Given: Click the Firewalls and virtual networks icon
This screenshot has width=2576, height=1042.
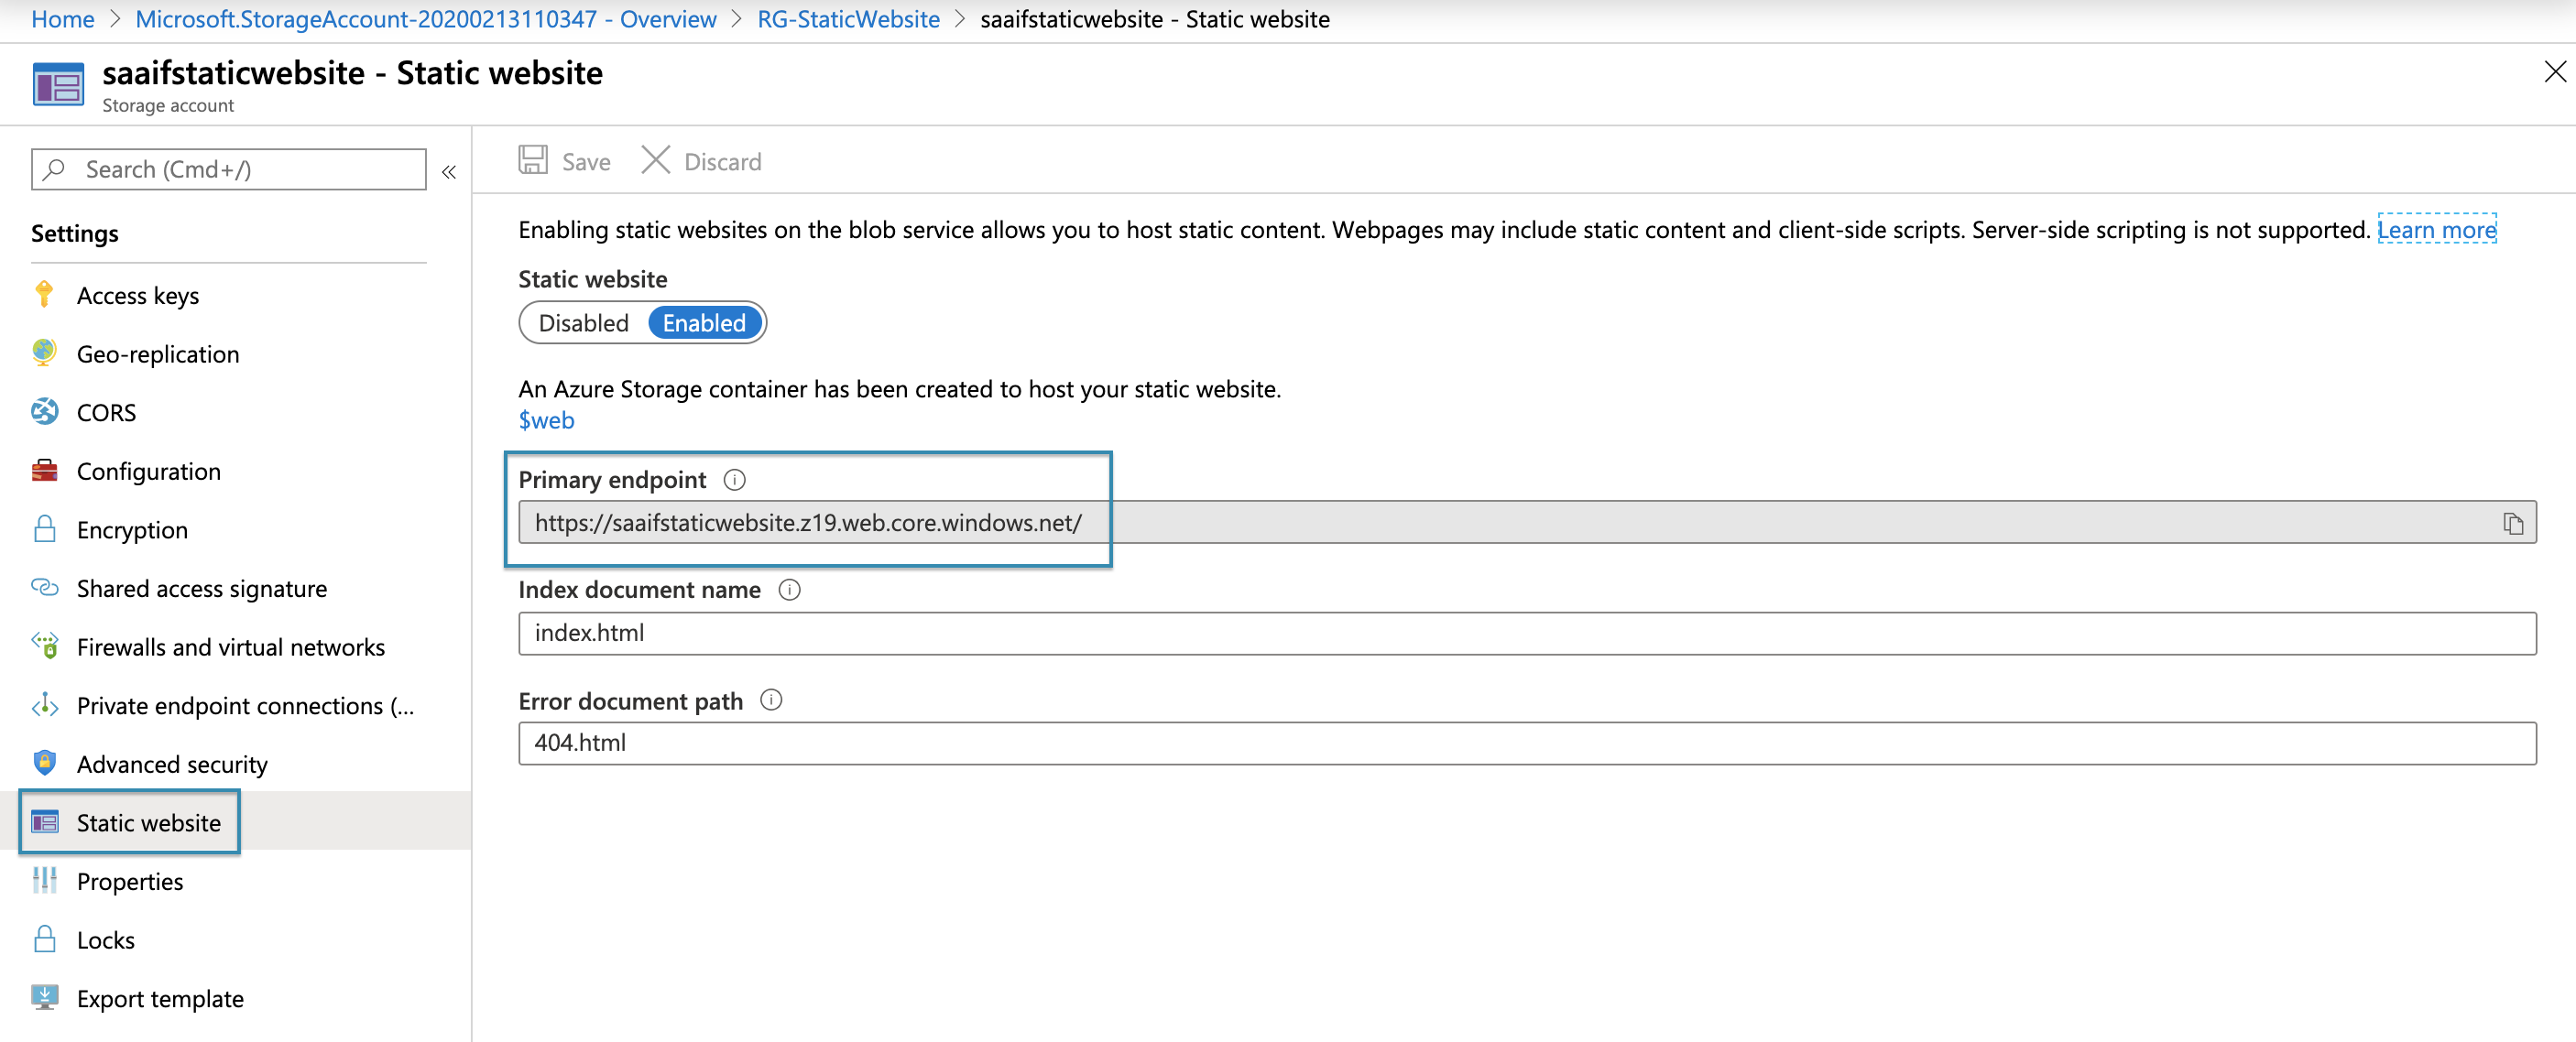Looking at the screenshot, I should pos(44,646).
